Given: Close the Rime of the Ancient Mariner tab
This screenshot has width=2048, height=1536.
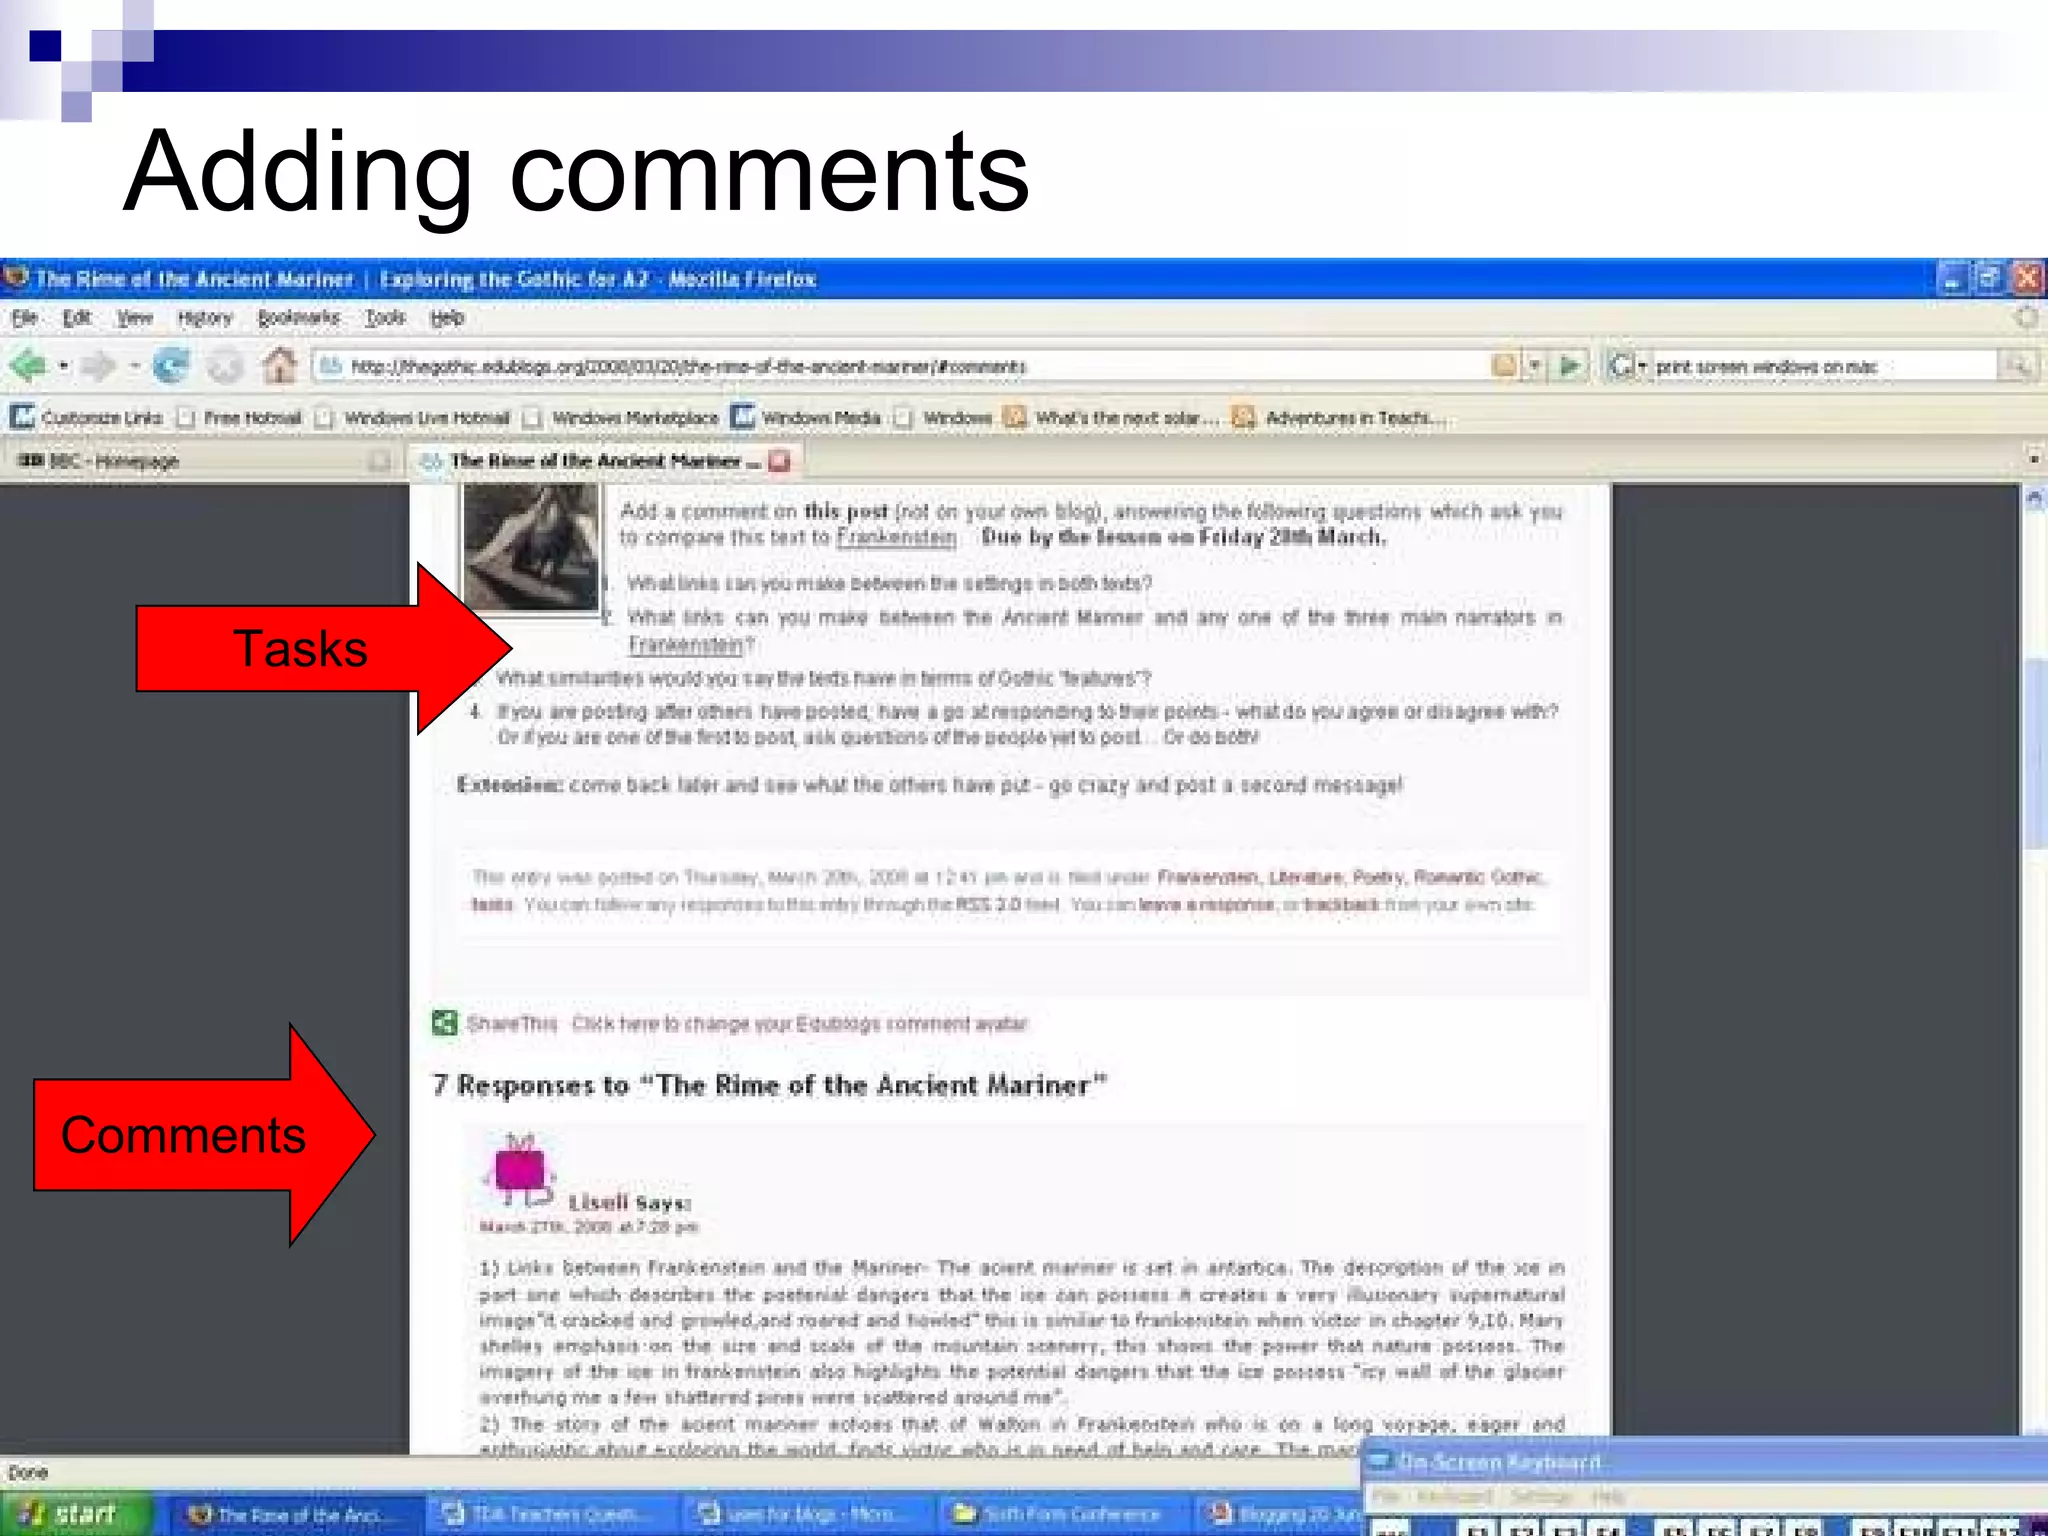Looking at the screenshot, I should [780, 461].
